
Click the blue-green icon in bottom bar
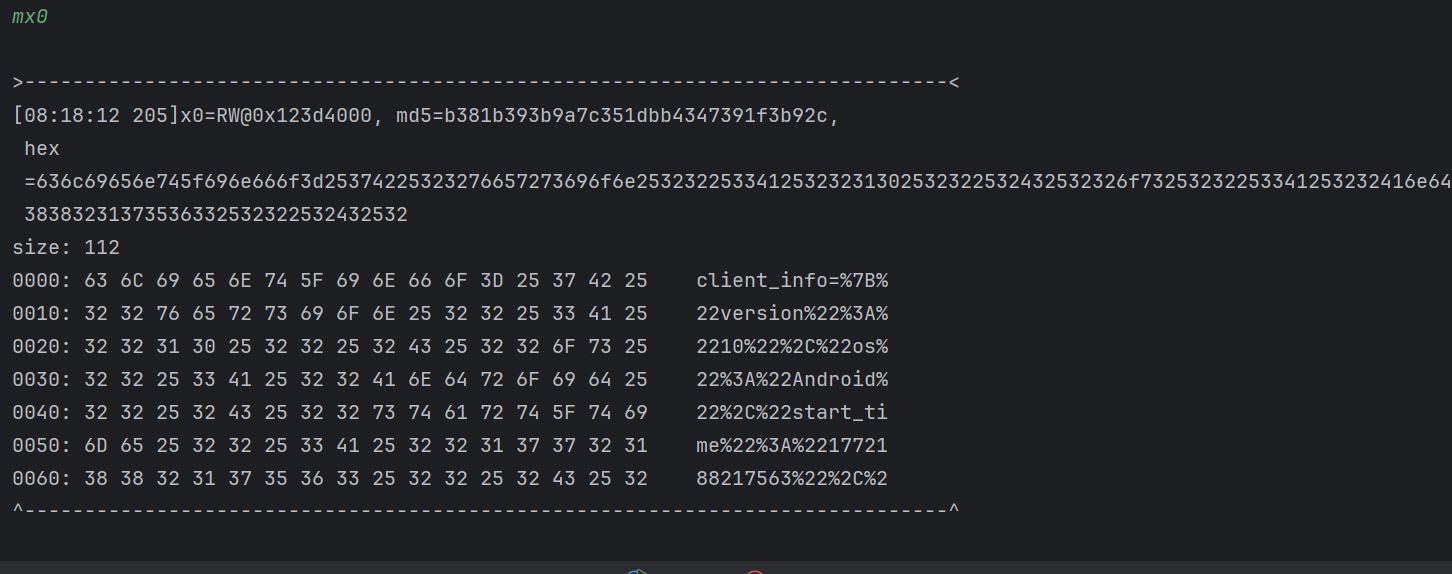[637, 571]
